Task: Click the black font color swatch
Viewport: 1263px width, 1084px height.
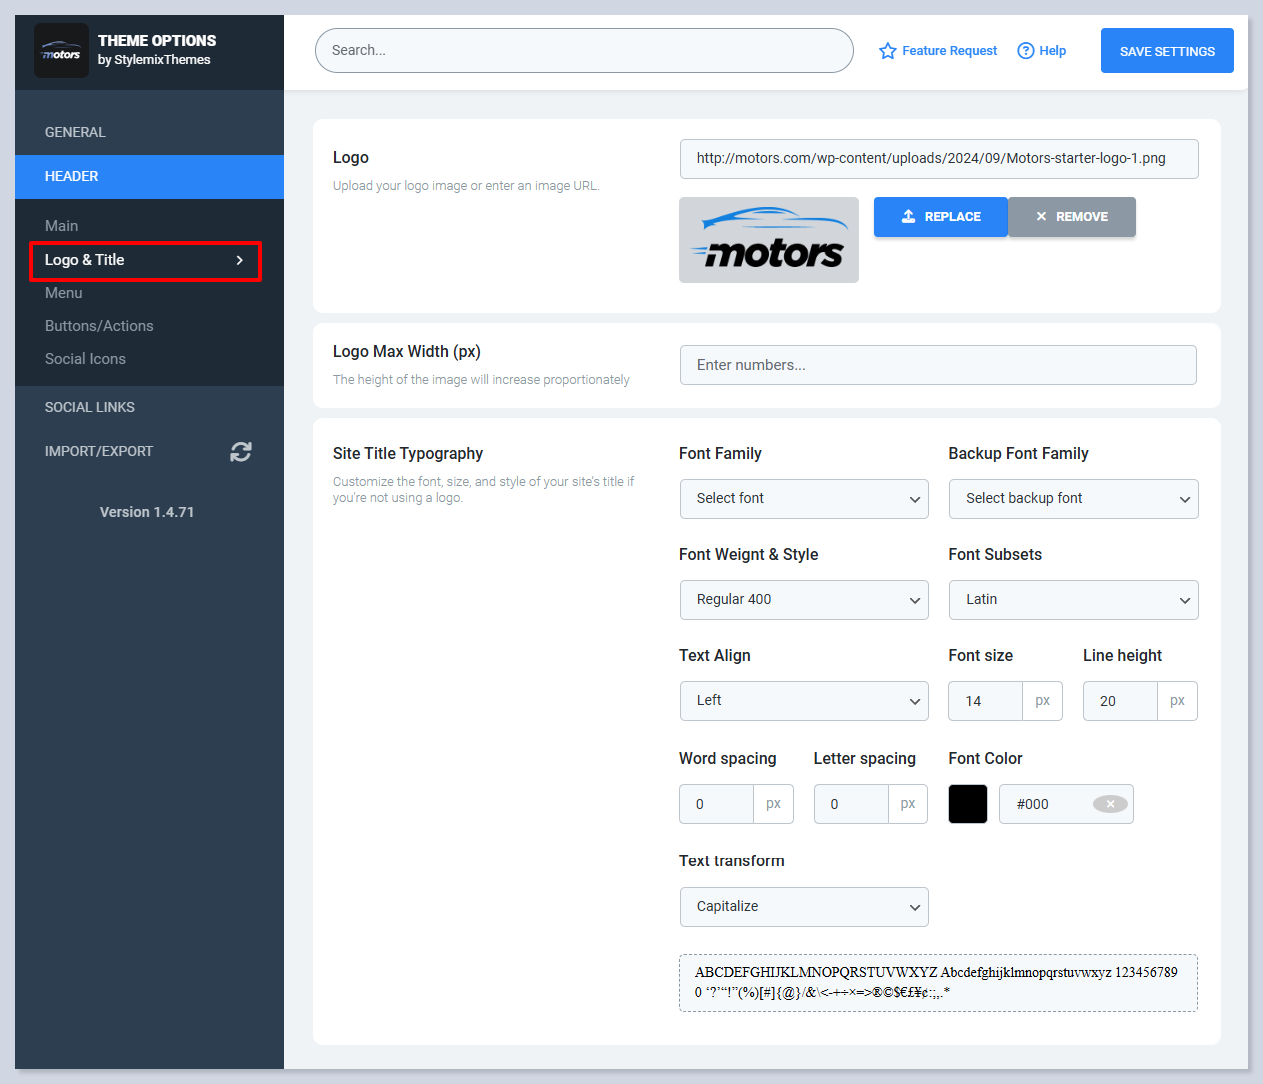Action: 967,804
